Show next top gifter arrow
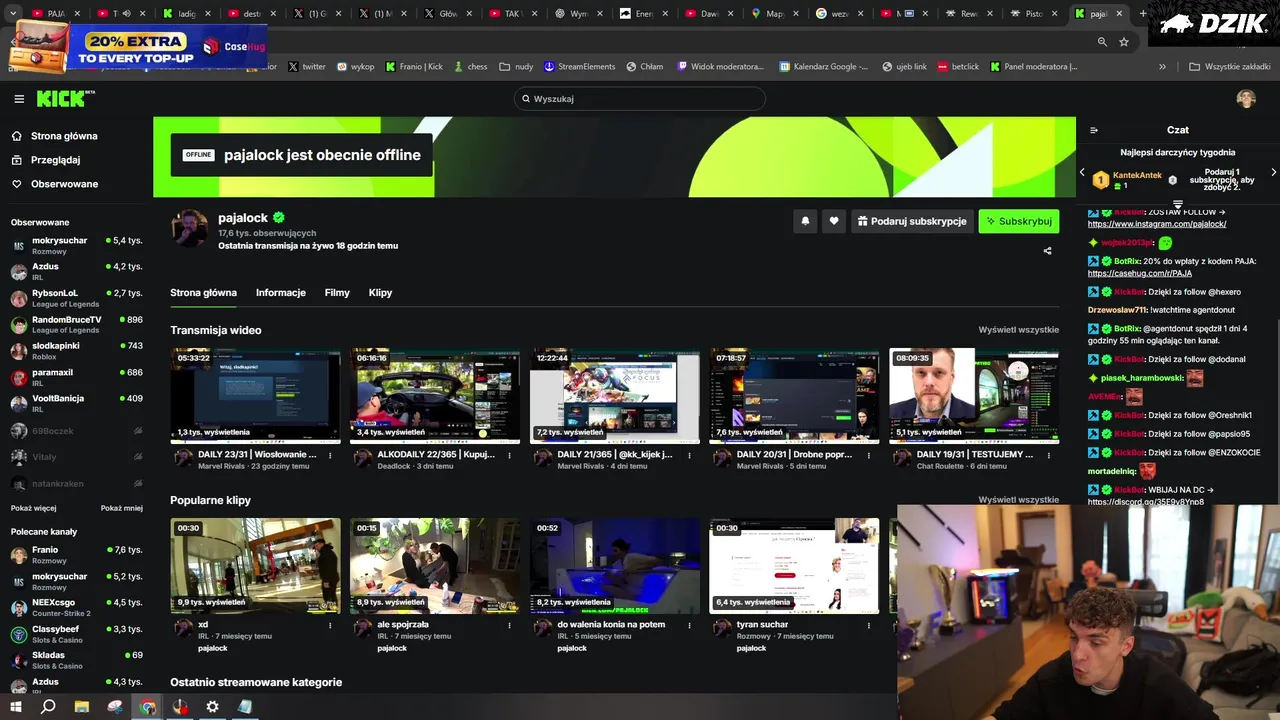Image resolution: width=1280 pixels, height=720 pixels. [x=1273, y=173]
